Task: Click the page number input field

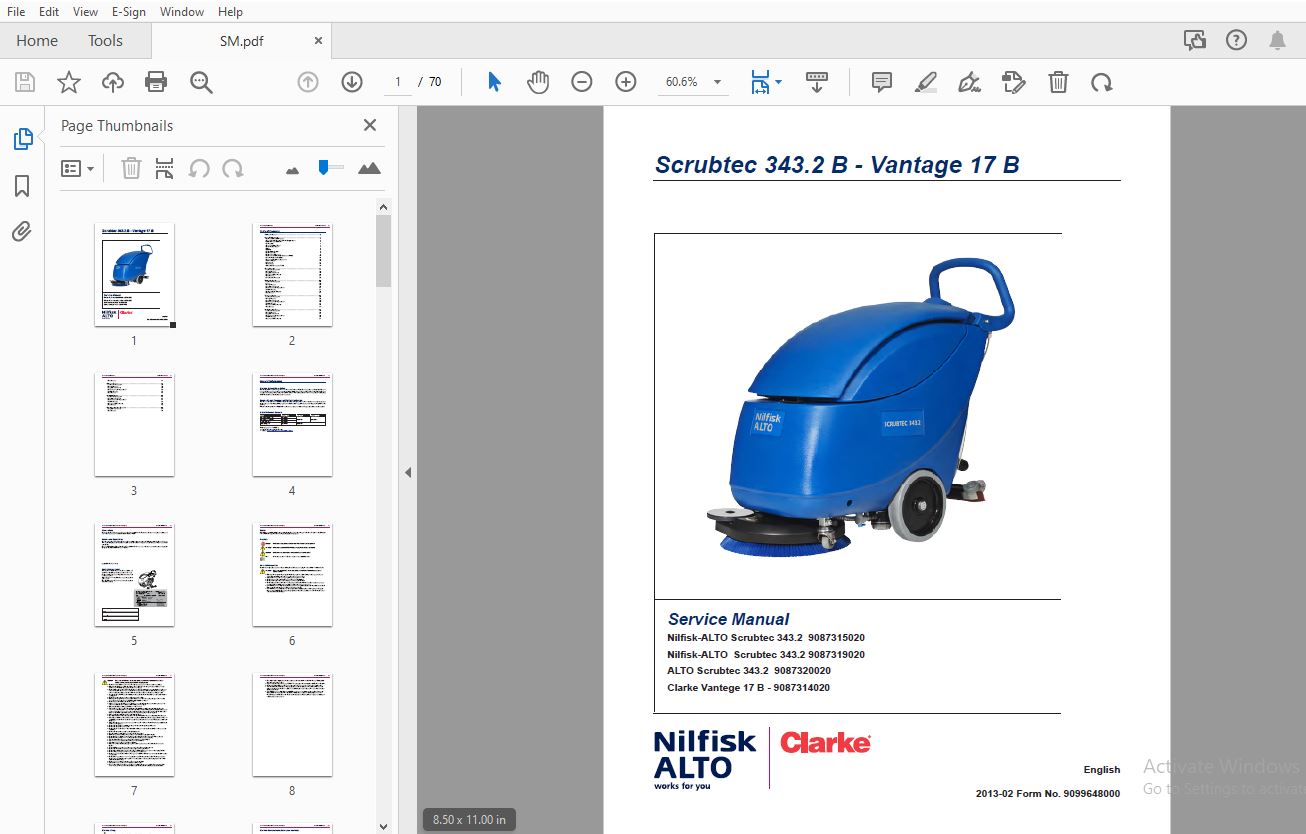Action: coord(398,82)
